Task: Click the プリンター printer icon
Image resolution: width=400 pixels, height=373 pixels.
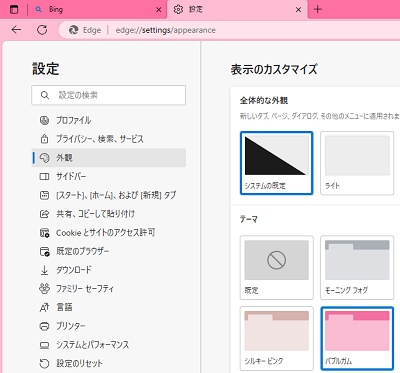Action: coord(44,326)
